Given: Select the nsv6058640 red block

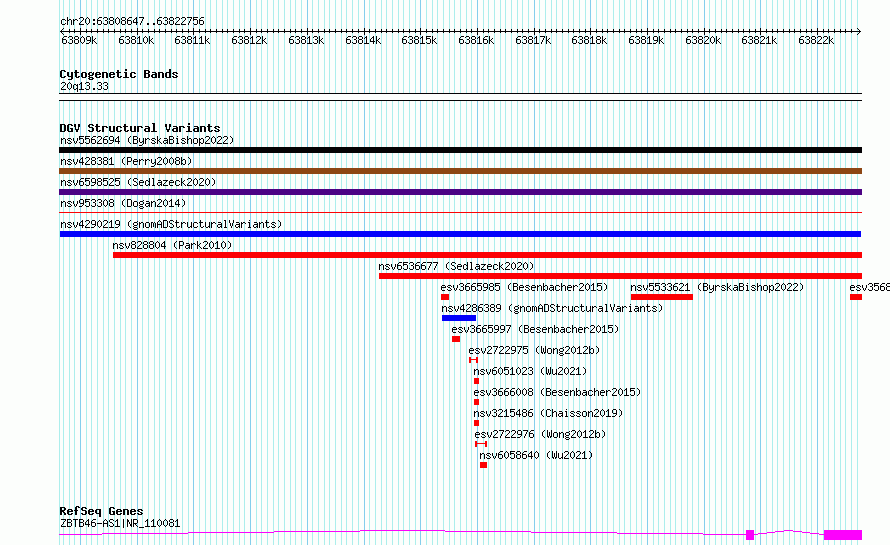Looking at the screenshot, I should tap(483, 465).
